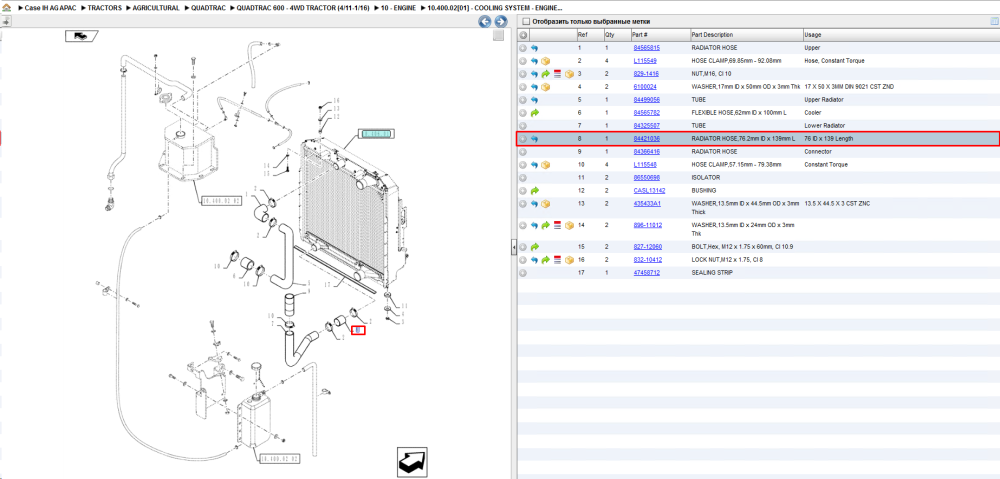
Task: Open part number 84421036 link
Action: [646, 139]
